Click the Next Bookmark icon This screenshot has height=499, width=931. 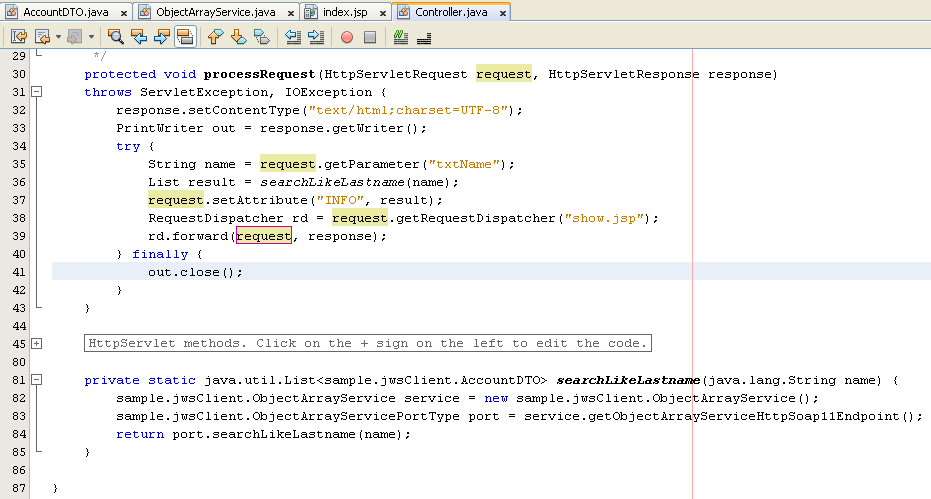coord(239,37)
